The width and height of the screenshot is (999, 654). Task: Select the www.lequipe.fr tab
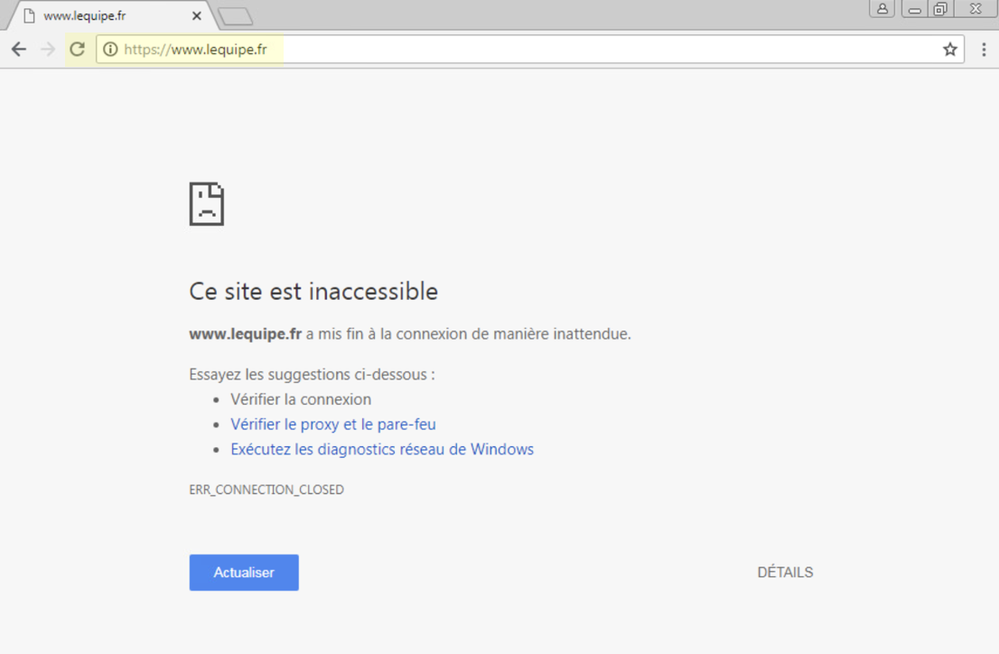111,16
